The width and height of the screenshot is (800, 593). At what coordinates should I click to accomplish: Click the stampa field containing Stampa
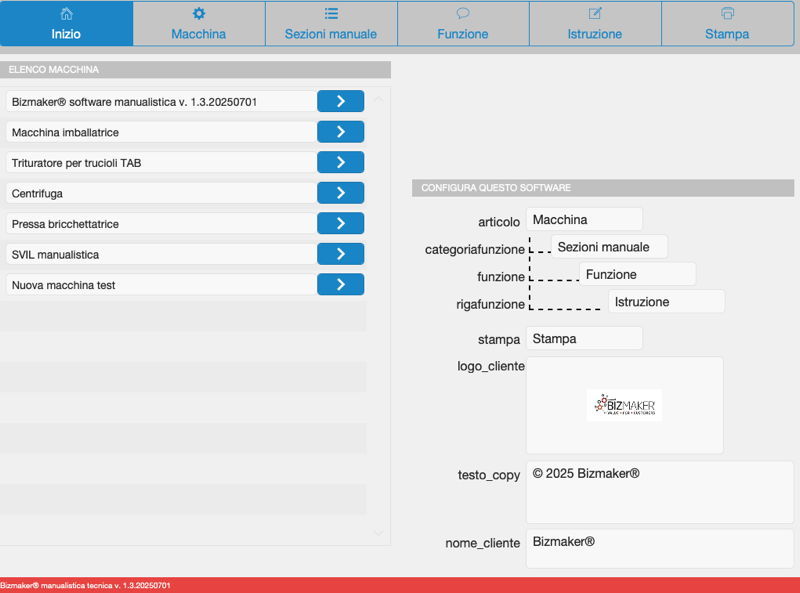(x=584, y=338)
